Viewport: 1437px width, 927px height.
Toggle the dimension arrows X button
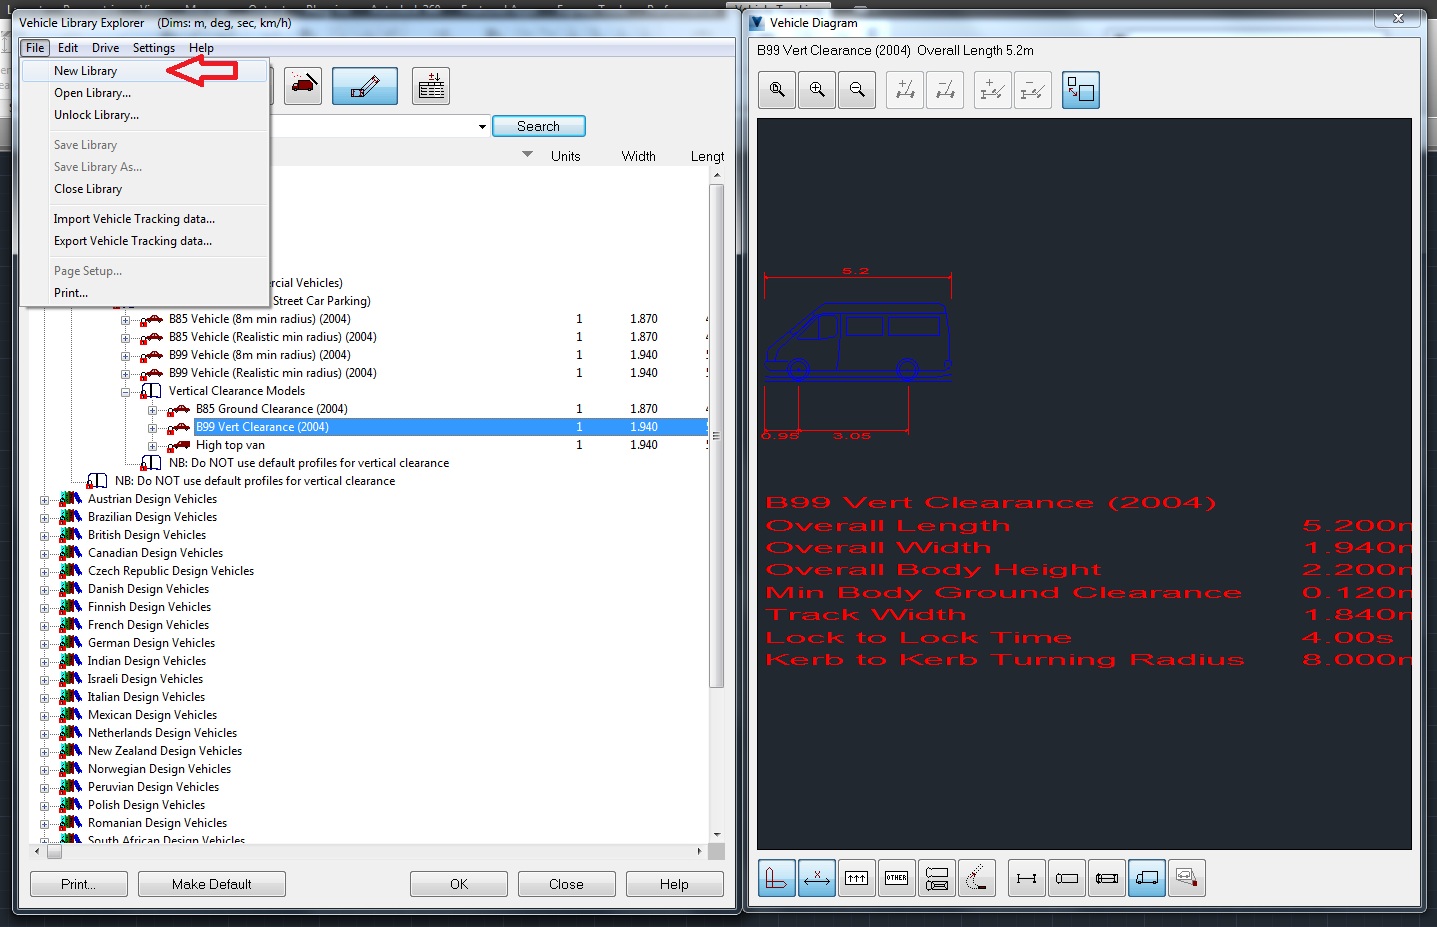817,878
